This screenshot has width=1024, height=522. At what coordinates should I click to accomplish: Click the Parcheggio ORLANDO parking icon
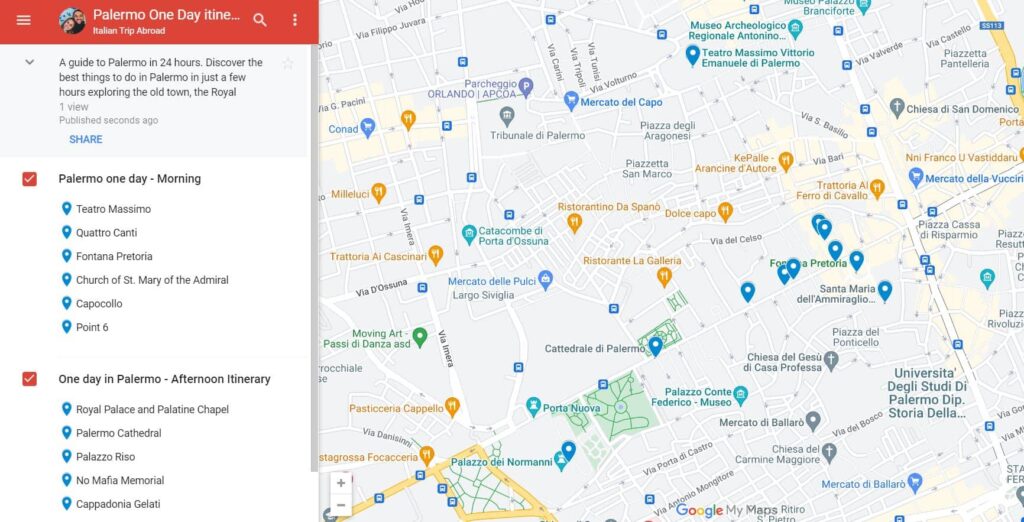526,86
